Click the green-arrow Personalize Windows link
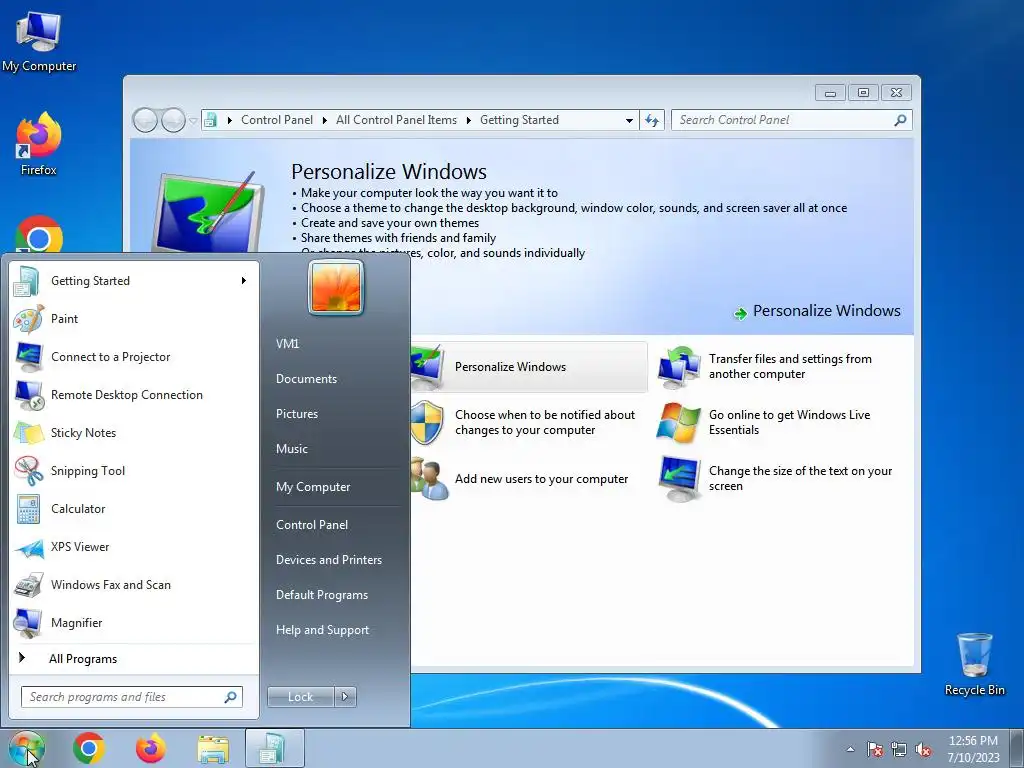 pos(817,311)
